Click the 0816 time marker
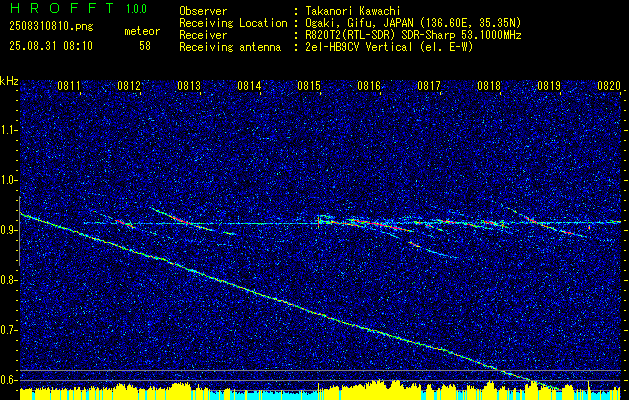 [x=369, y=86]
